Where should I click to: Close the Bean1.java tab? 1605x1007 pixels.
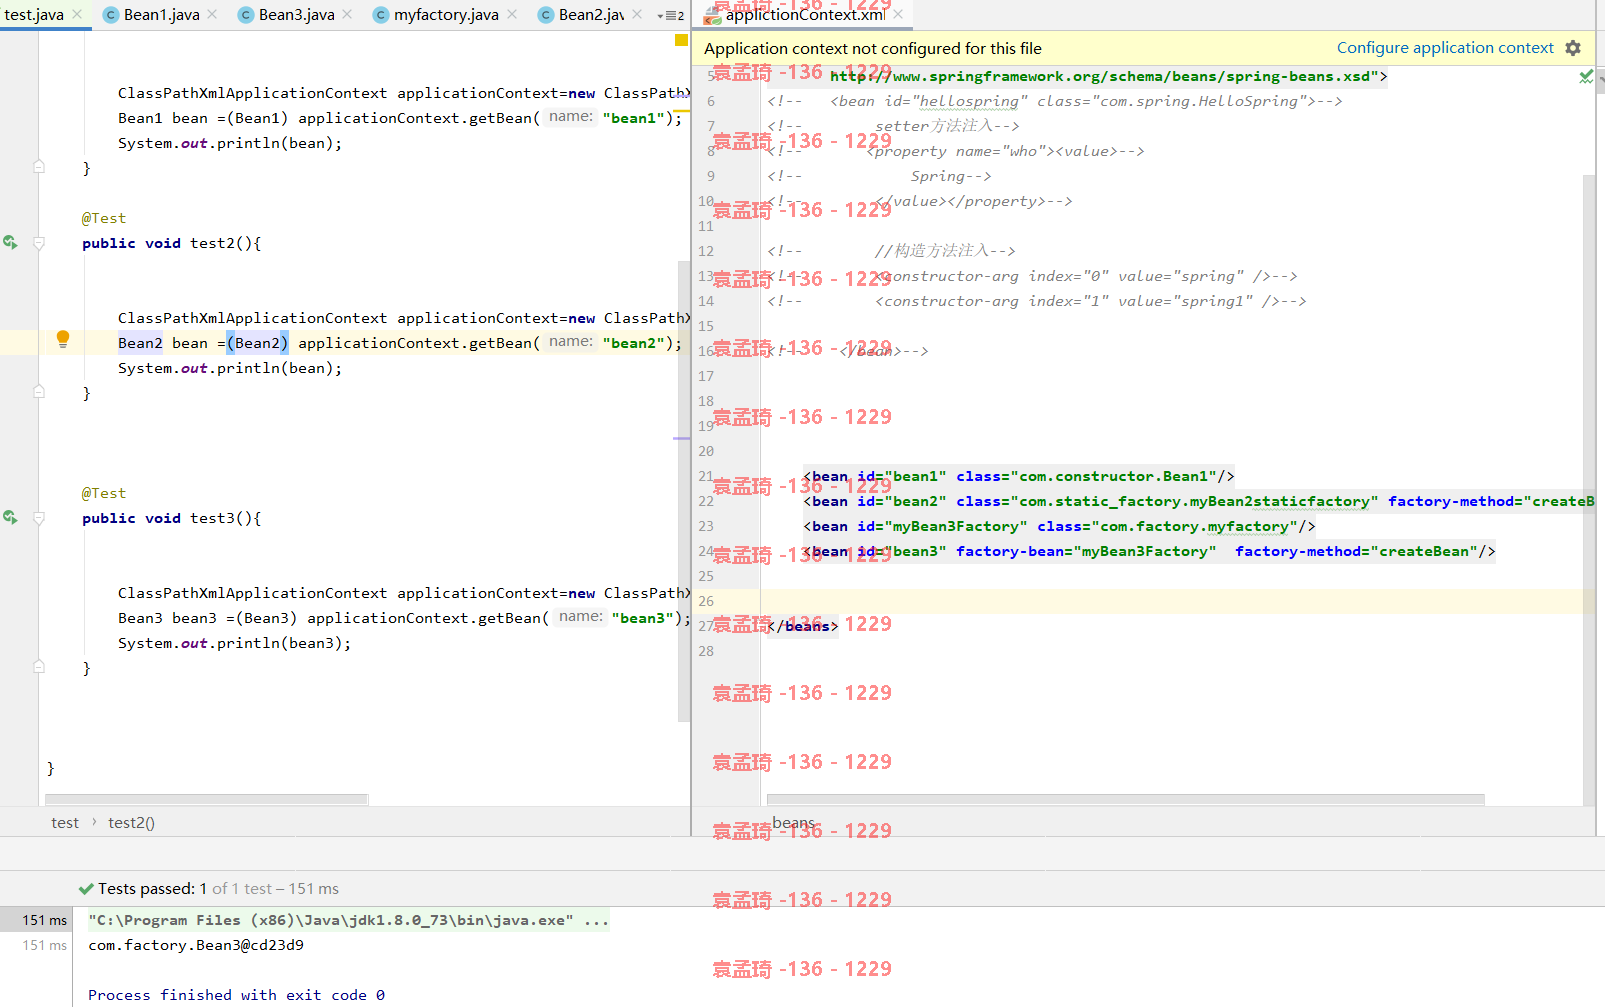(212, 15)
